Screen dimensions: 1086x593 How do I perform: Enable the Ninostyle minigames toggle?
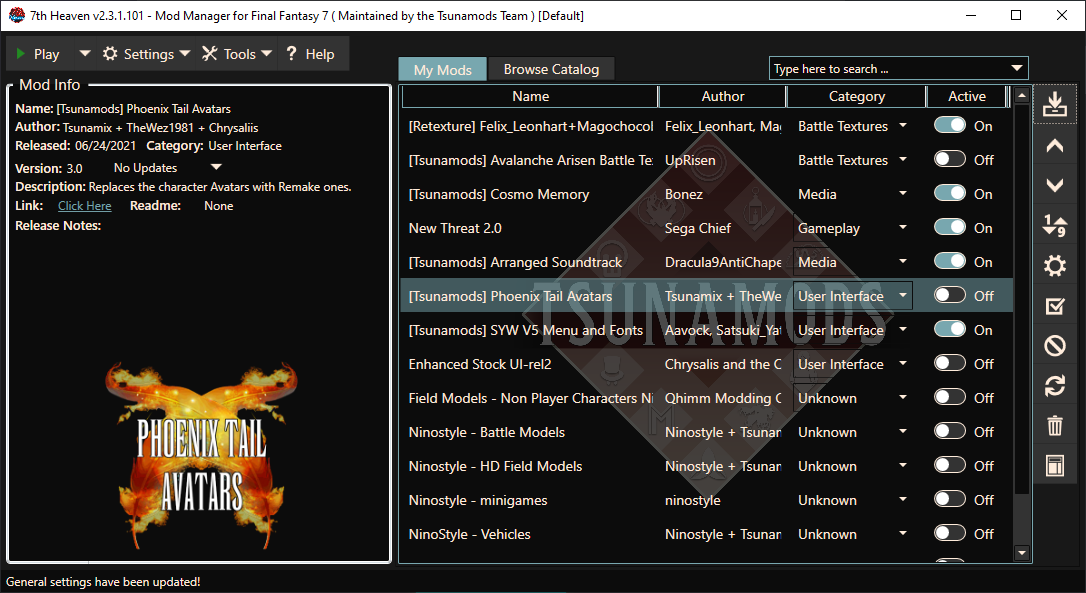click(950, 499)
